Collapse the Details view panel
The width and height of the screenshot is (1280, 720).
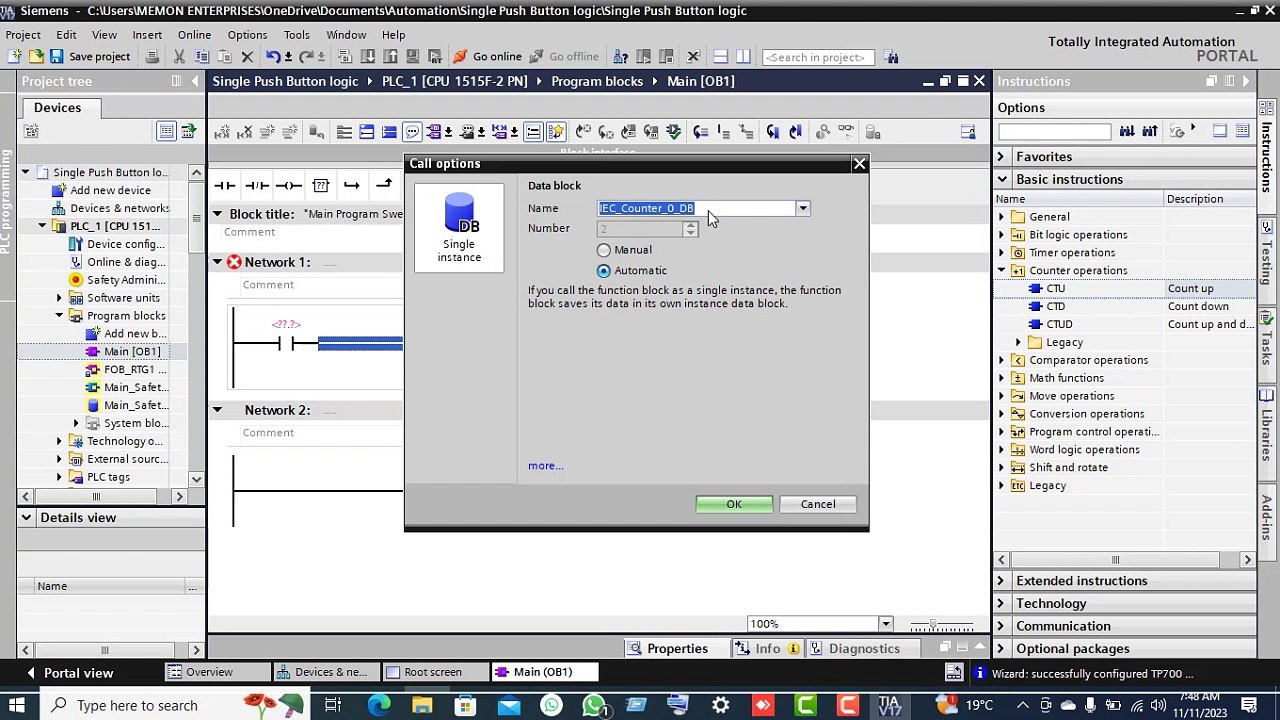26,518
